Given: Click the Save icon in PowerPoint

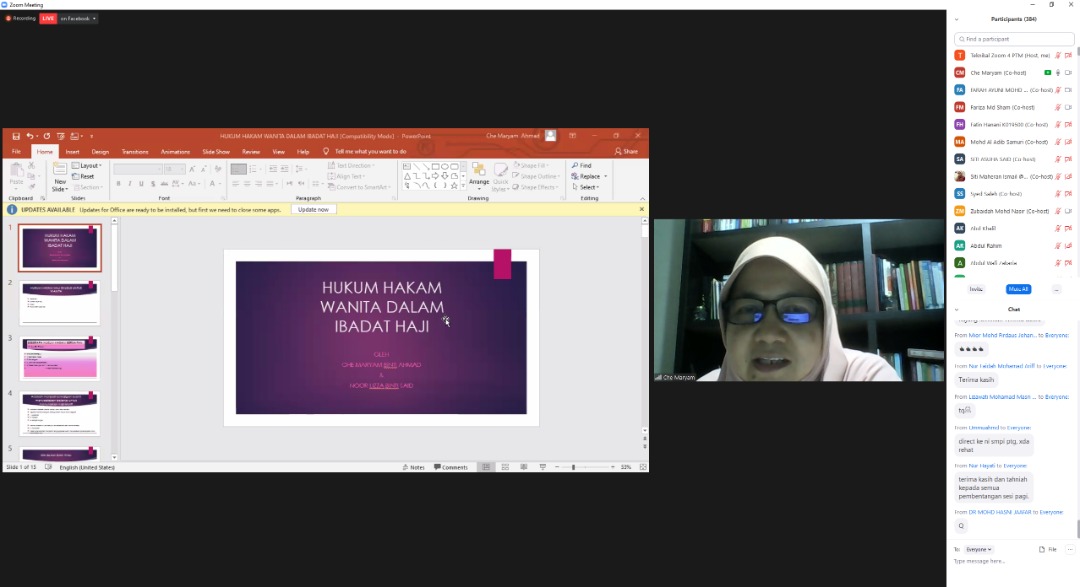Looking at the screenshot, I should coord(16,136).
